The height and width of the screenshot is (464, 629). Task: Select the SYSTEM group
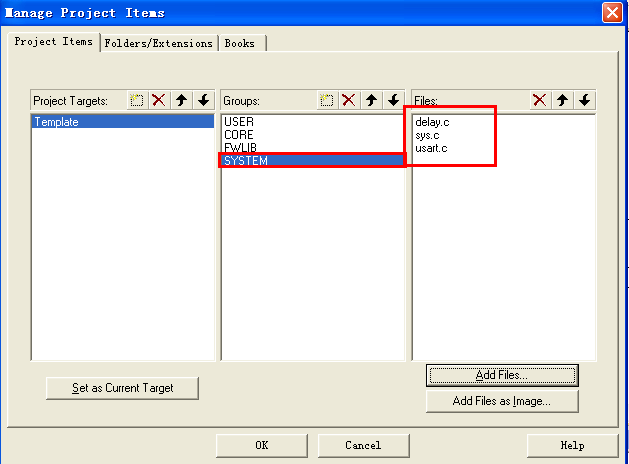[312, 160]
